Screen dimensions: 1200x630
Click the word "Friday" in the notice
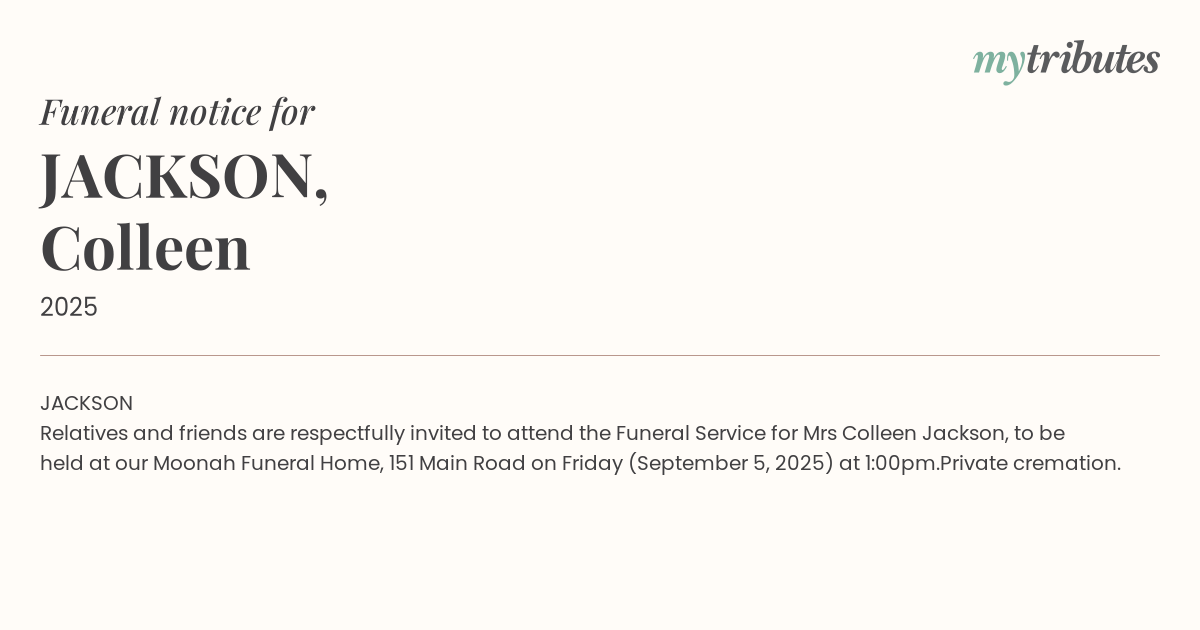coord(592,463)
